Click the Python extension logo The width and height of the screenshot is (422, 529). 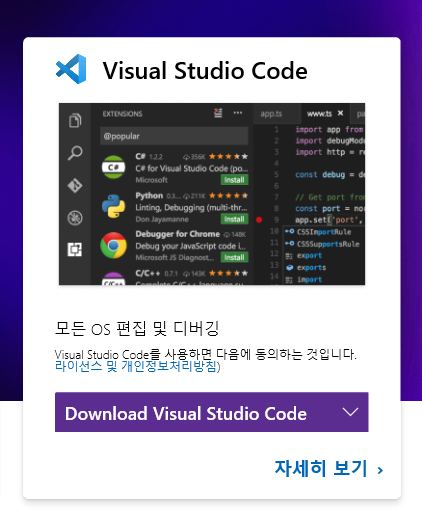point(113,206)
